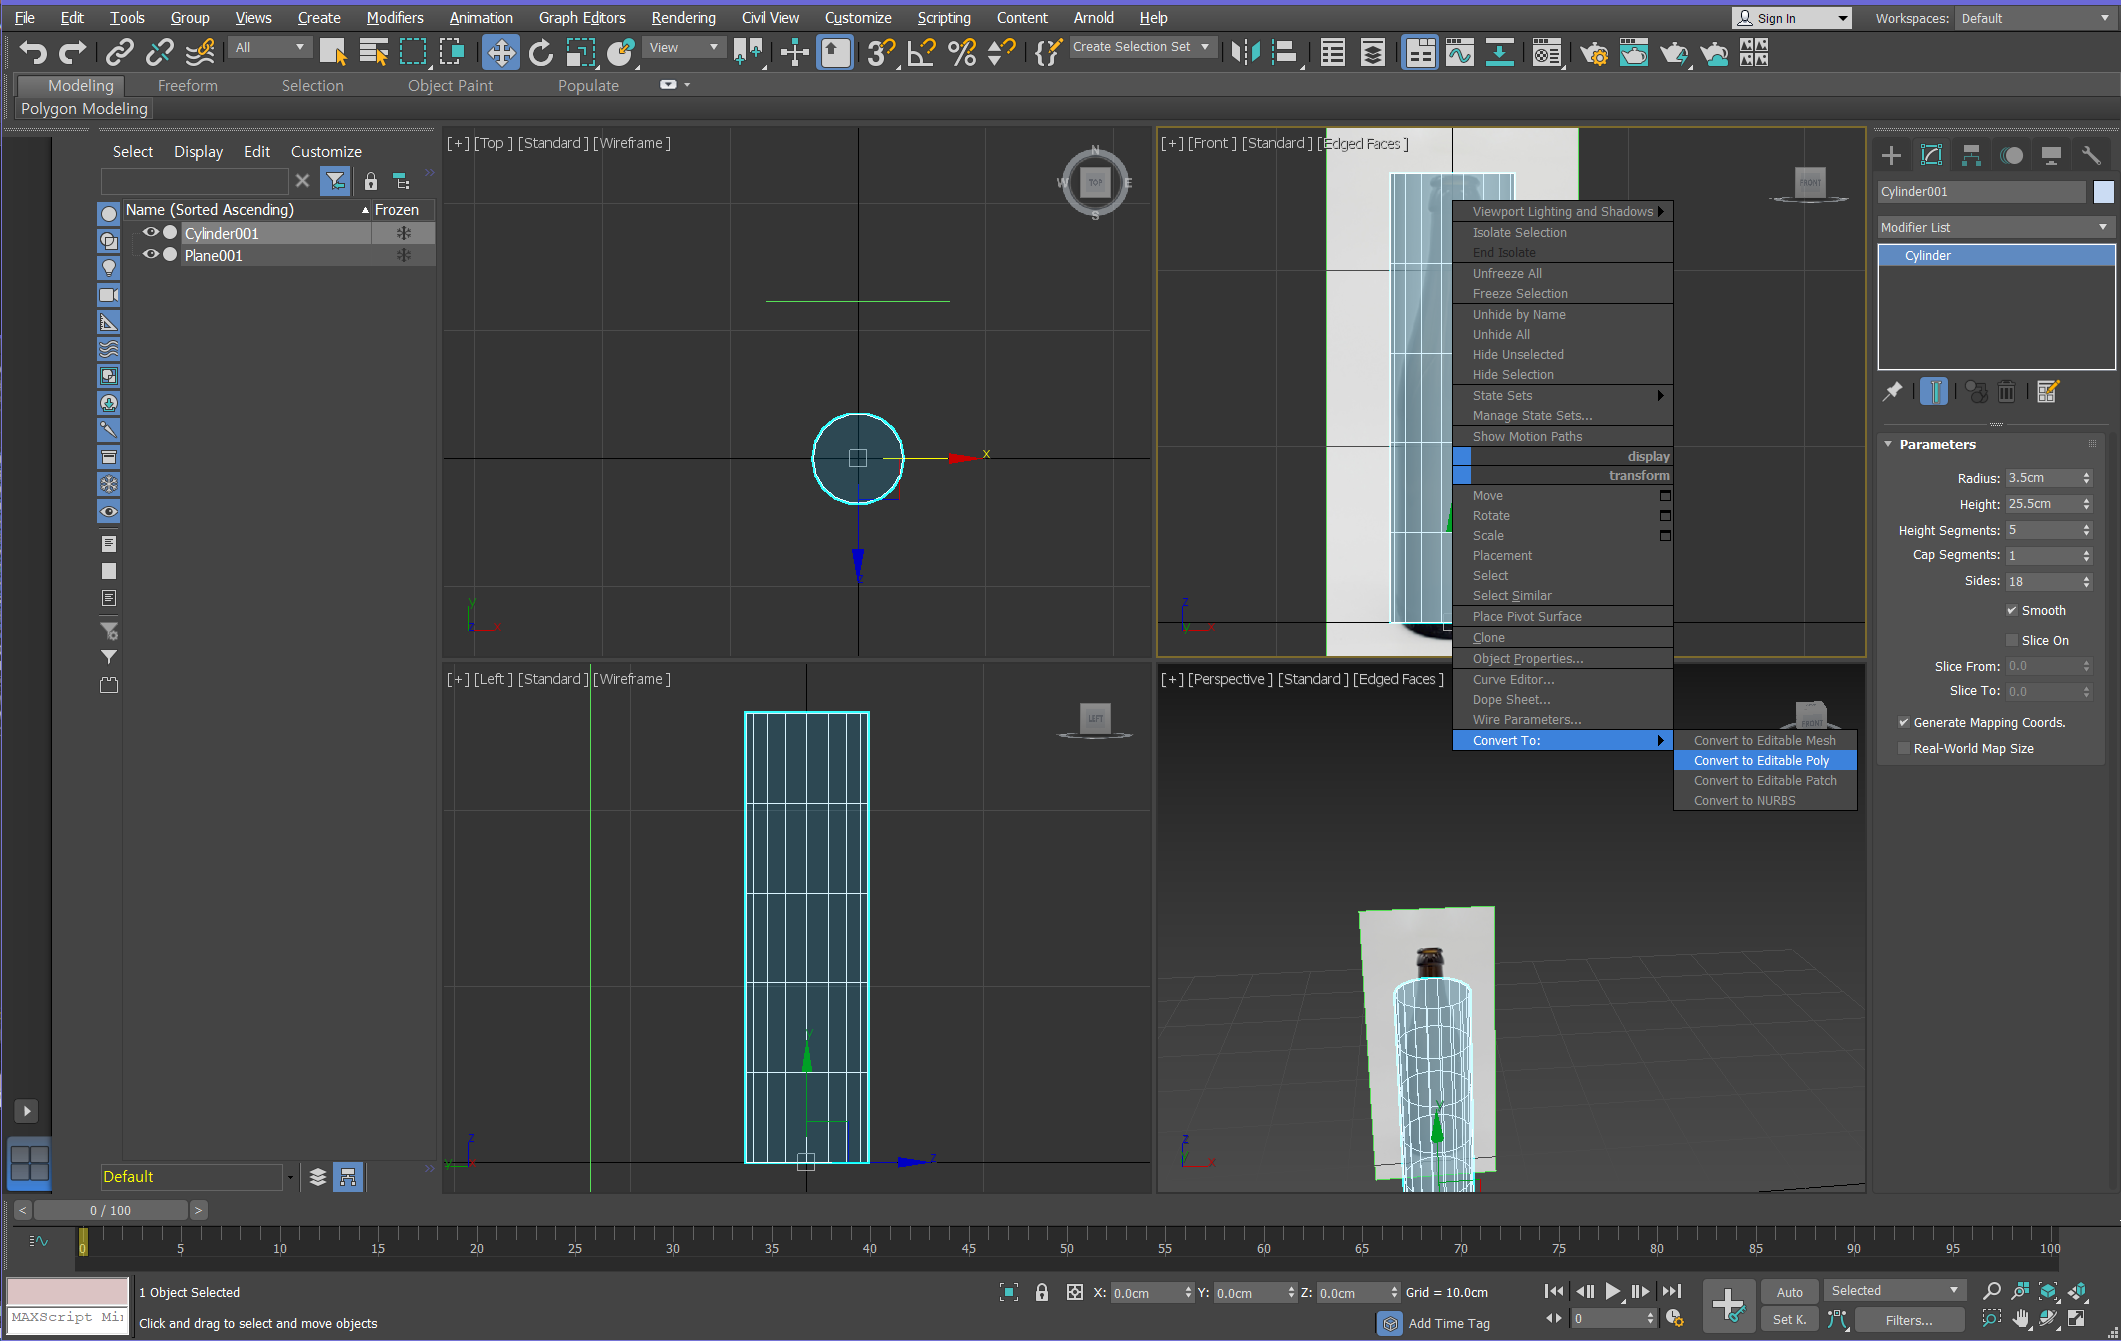Click the Auto key button
The height and width of the screenshot is (1341, 2121).
pos(1789,1291)
